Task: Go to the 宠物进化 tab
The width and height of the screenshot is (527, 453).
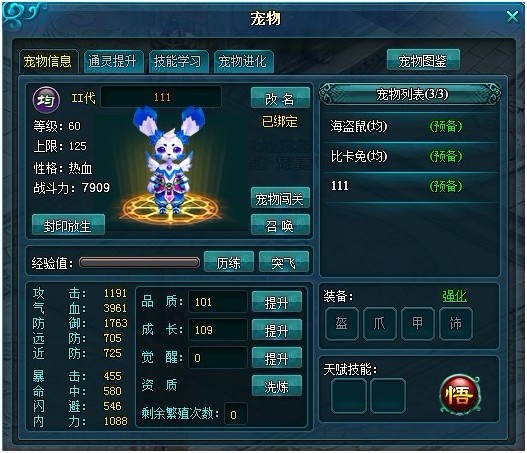Action: (x=243, y=61)
